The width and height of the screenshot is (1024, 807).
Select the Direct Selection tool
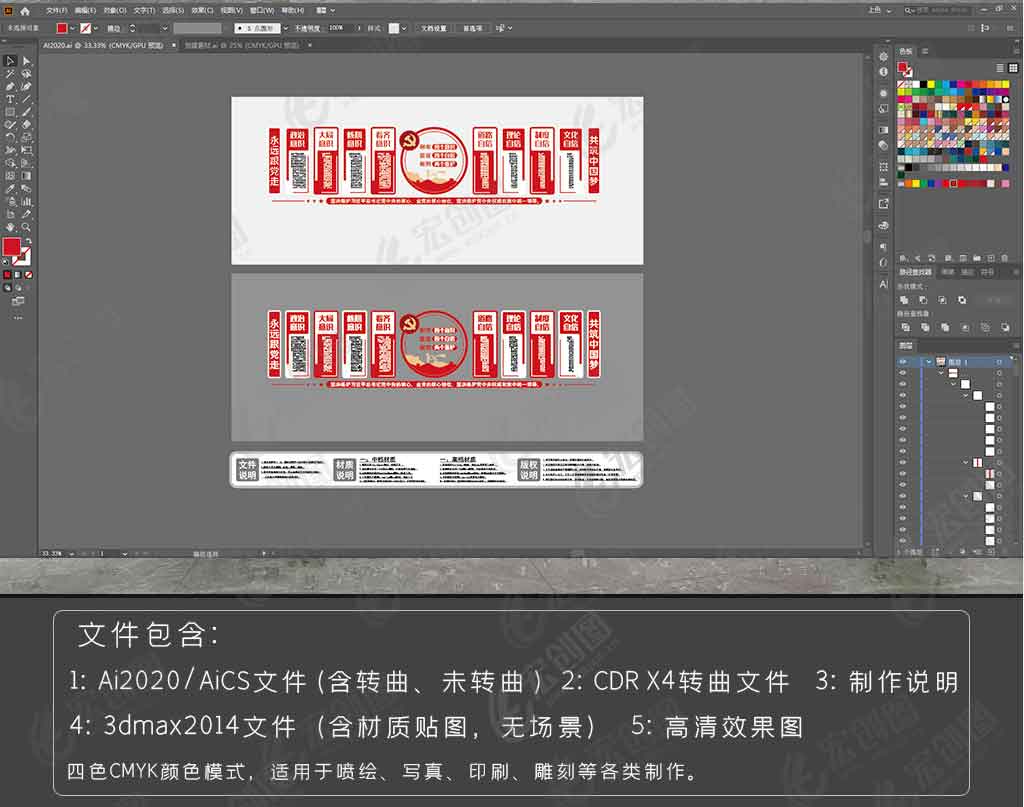[26, 61]
